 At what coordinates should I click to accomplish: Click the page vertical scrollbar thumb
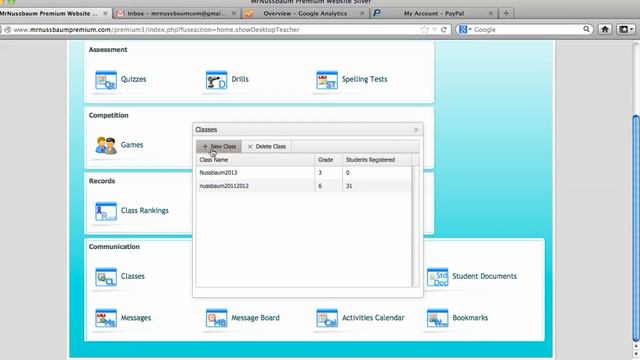(636, 229)
